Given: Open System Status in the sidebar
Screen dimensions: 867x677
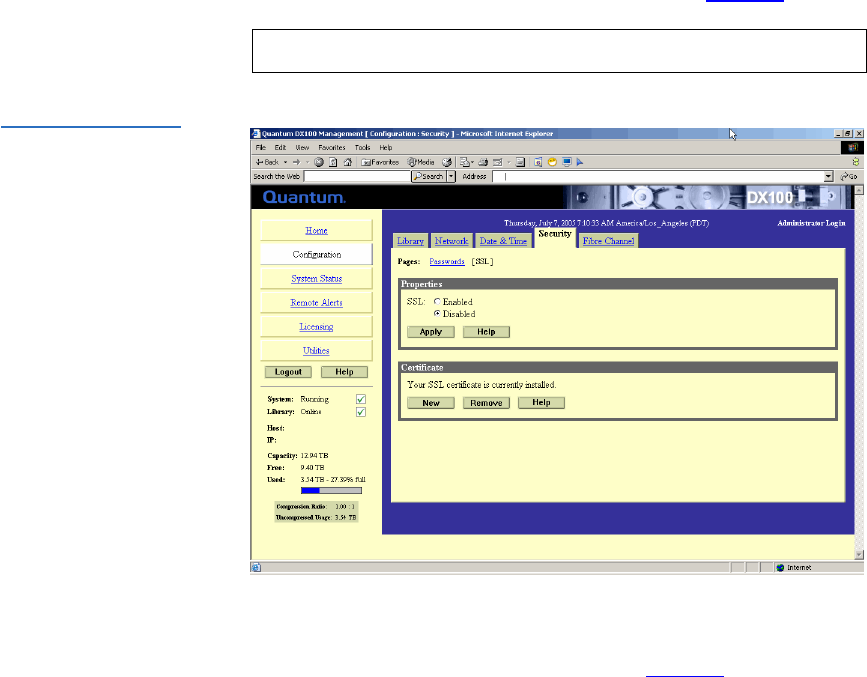Looking at the screenshot, I should 316,279.
